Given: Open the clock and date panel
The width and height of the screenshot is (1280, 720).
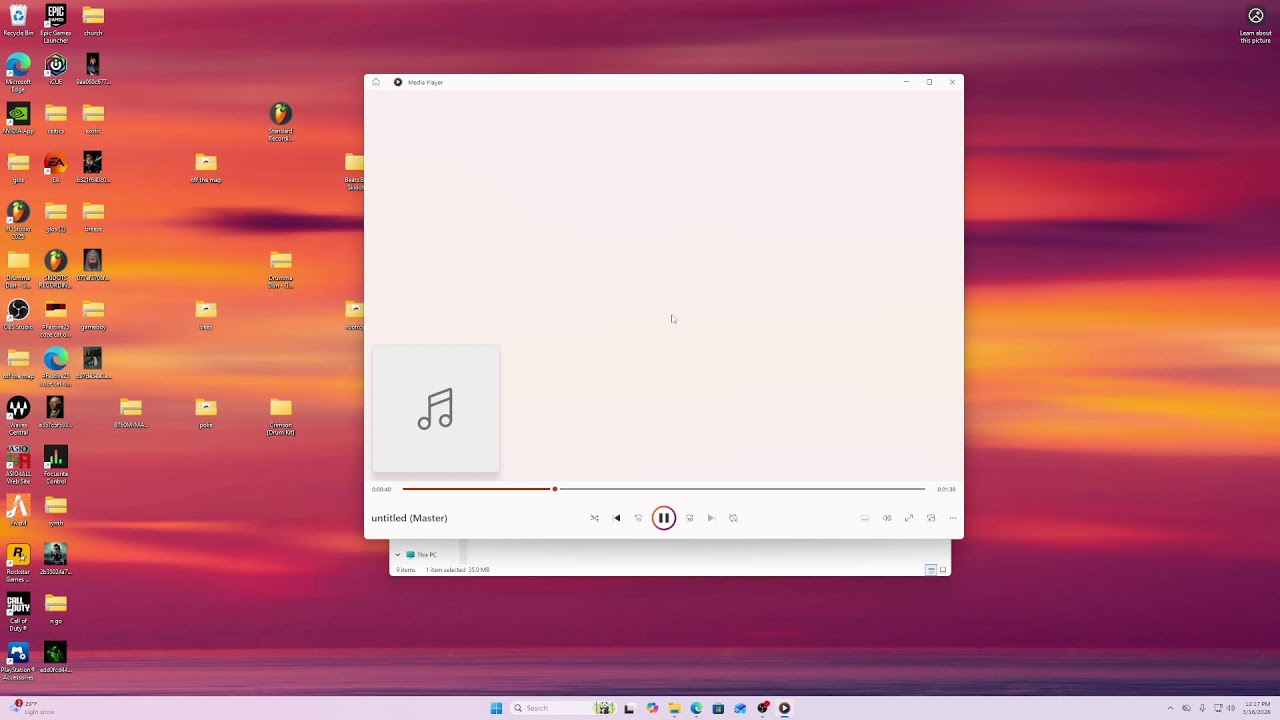Looking at the screenshot, I should [x=1256, y=708].
